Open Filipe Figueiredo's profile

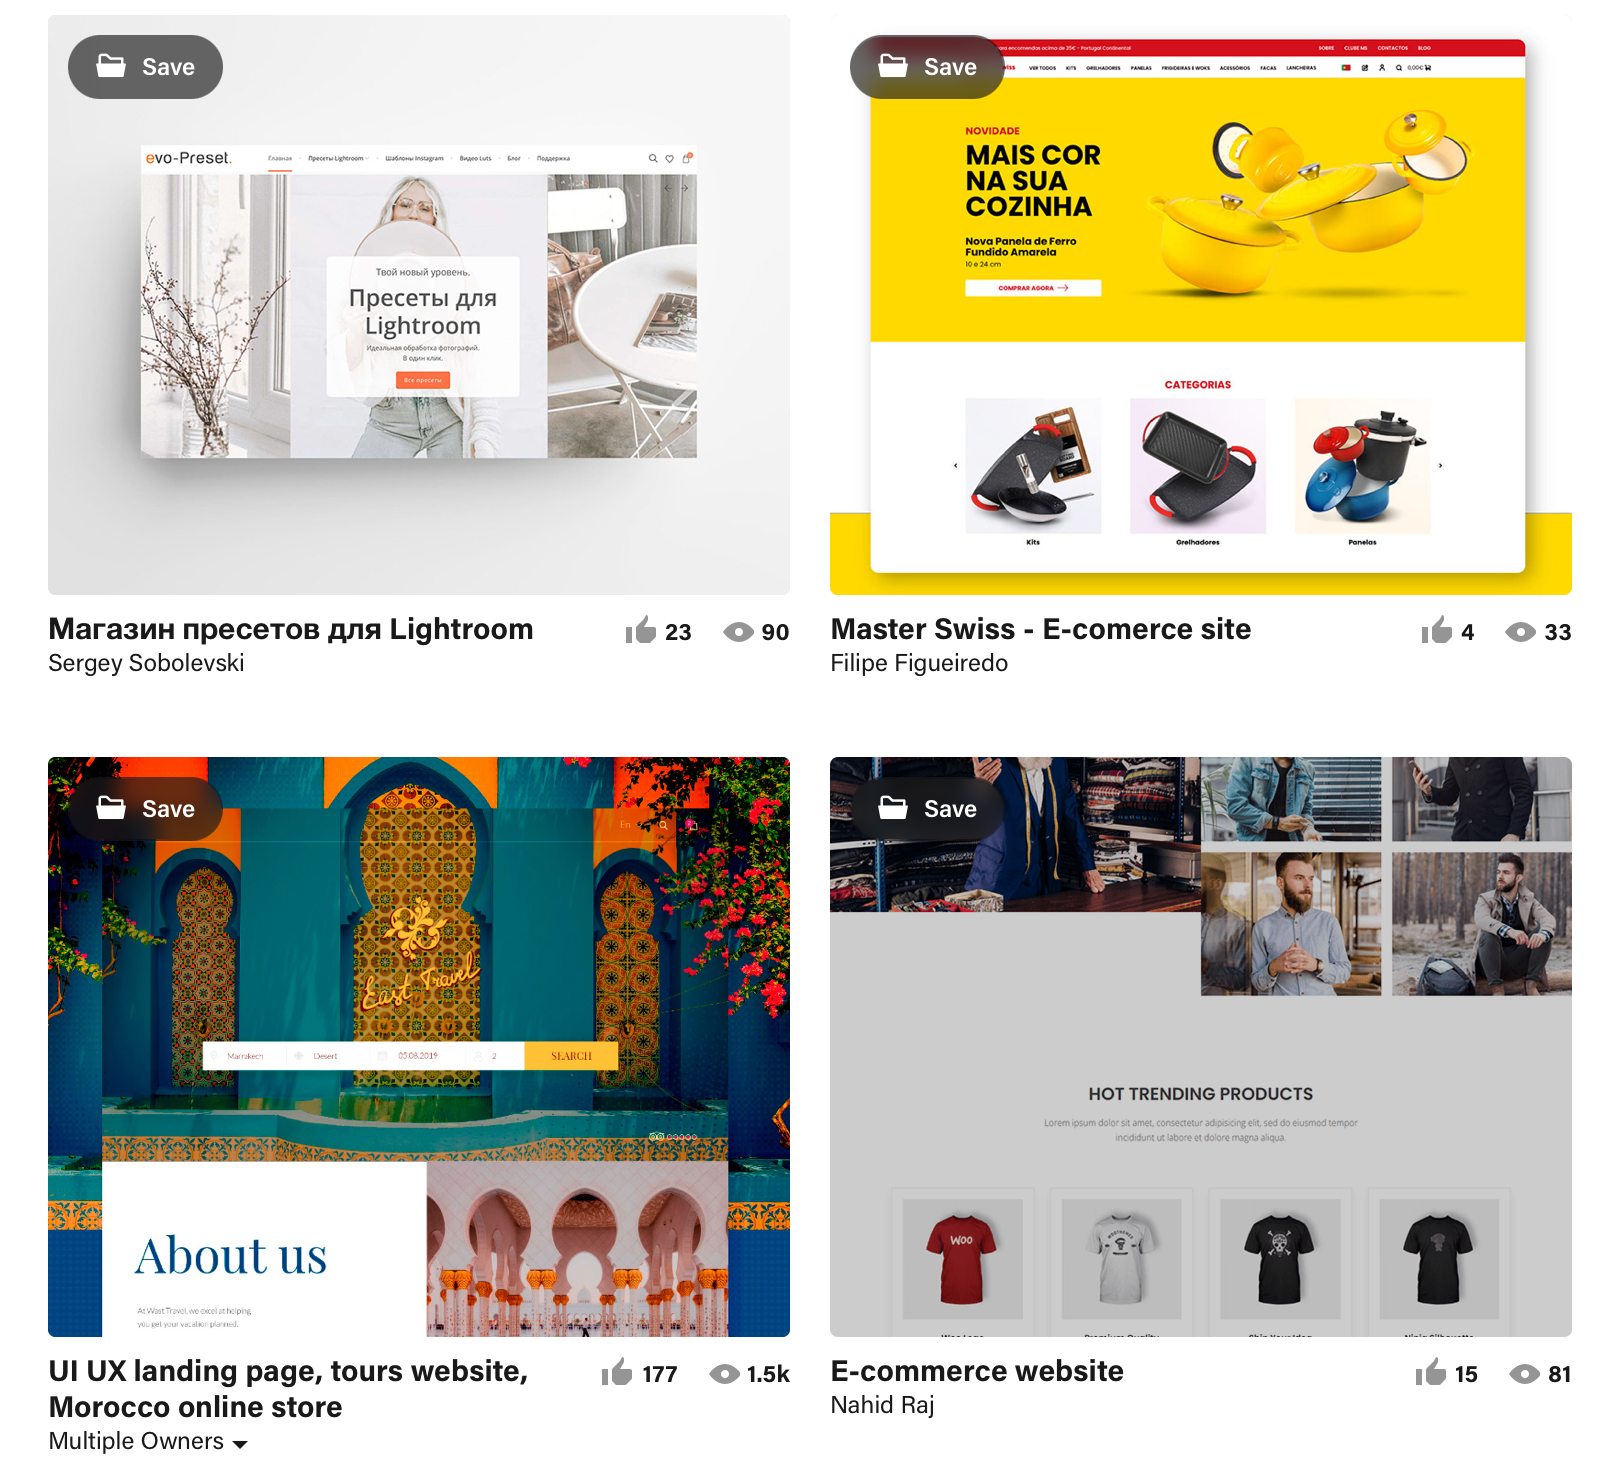point(919,663)
